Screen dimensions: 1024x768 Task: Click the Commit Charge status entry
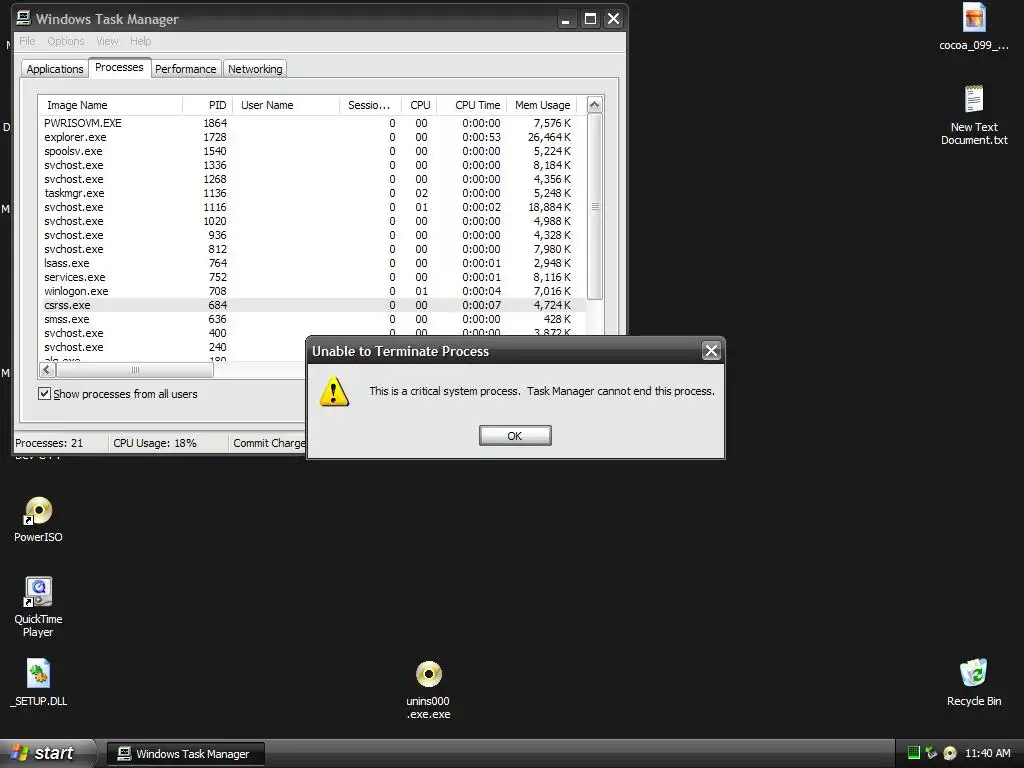pyautogui.click(x=268, y=443)
